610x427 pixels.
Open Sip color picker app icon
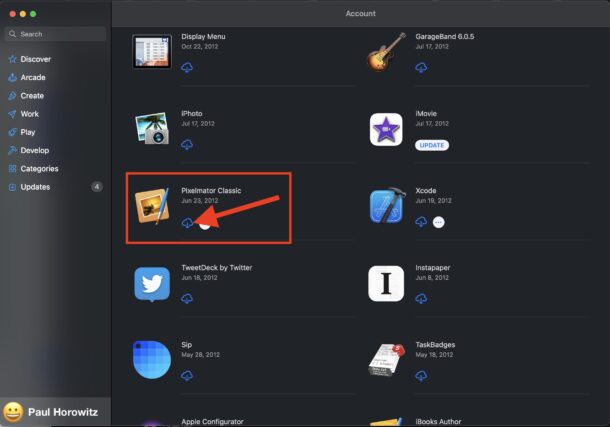point(152,360)
